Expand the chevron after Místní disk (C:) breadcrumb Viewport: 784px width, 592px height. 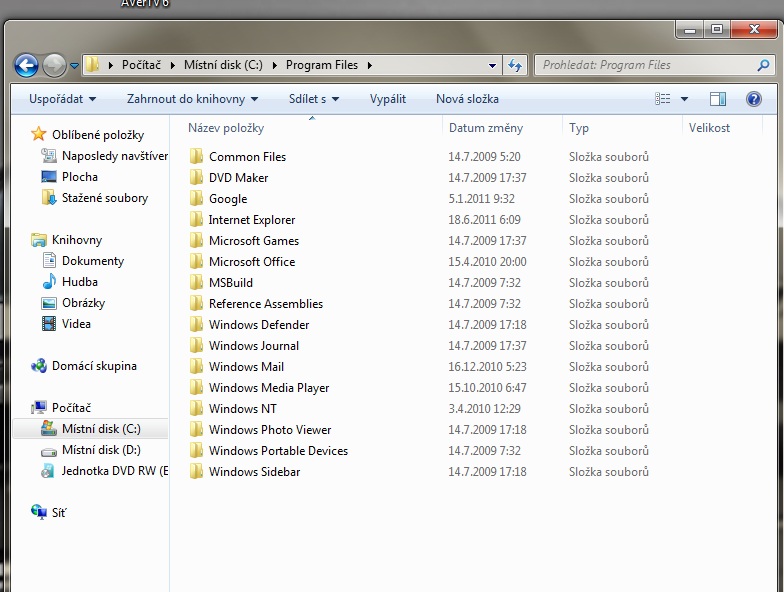coord(274,65)
